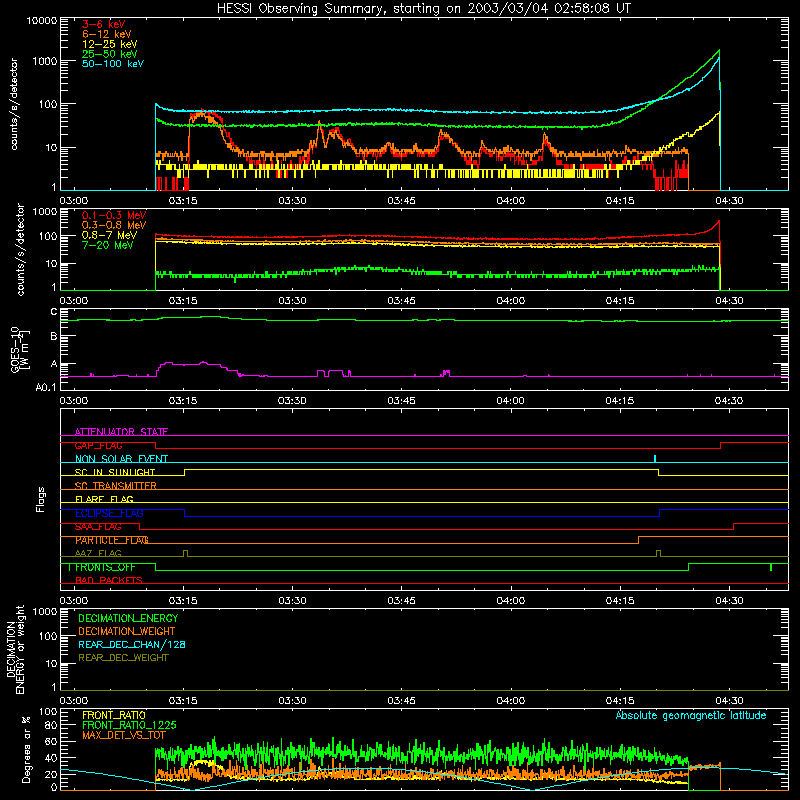The image size is (800, 800).
Task: Select the 12-25 keV legend label
Action: [110, 44]
